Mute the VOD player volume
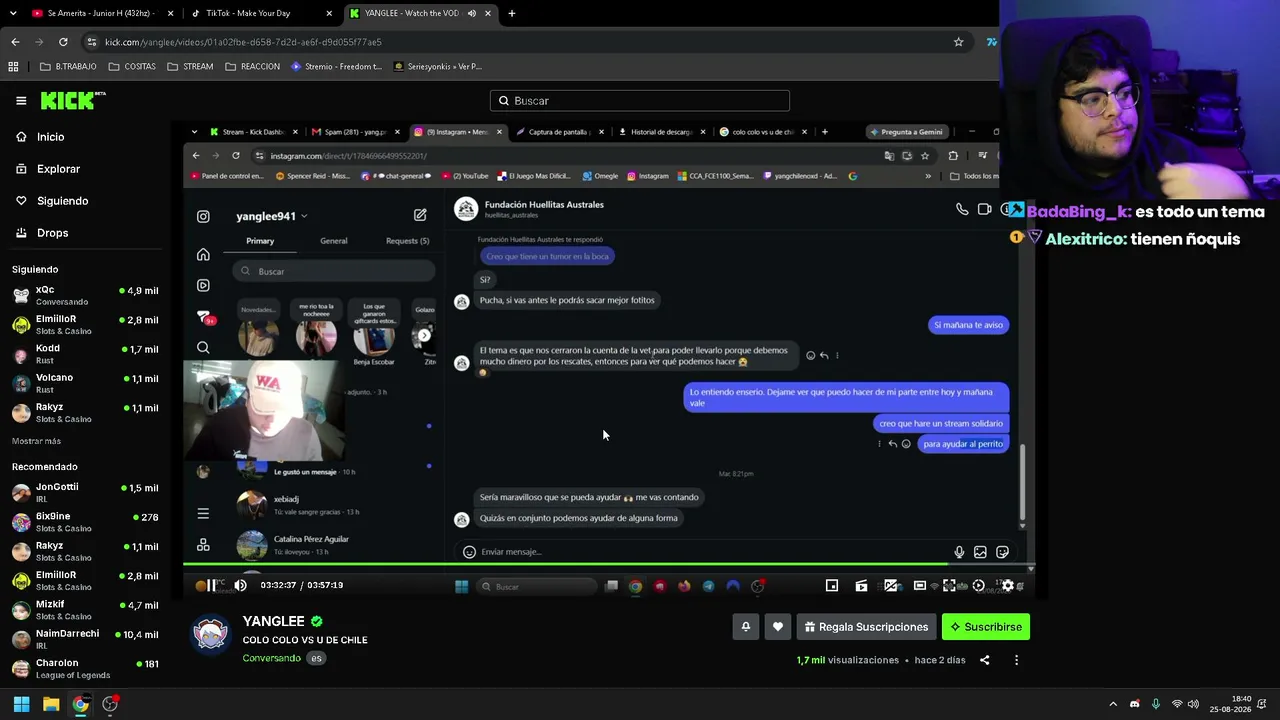Image resolution: width=1280 pixels, height=720 pixels. point(240,585)
